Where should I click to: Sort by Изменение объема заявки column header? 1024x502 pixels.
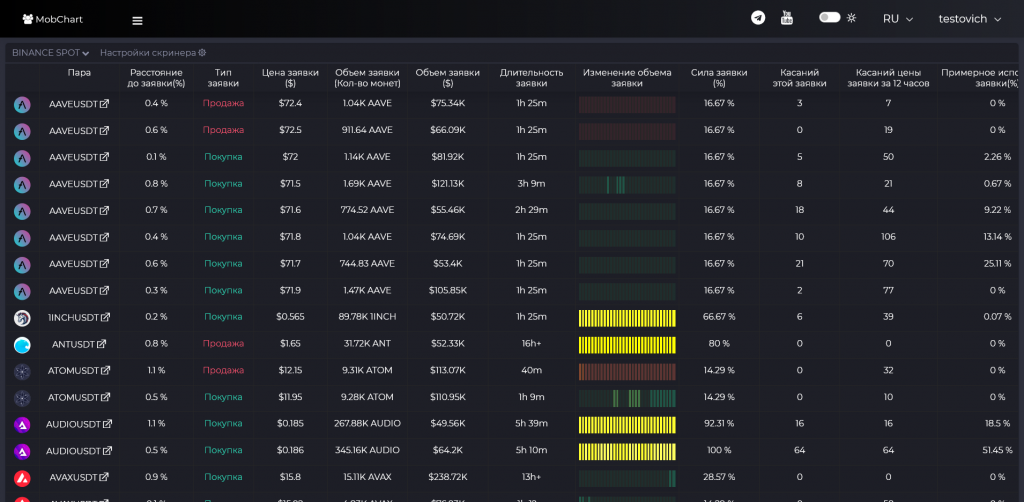(x=627, y=78)
